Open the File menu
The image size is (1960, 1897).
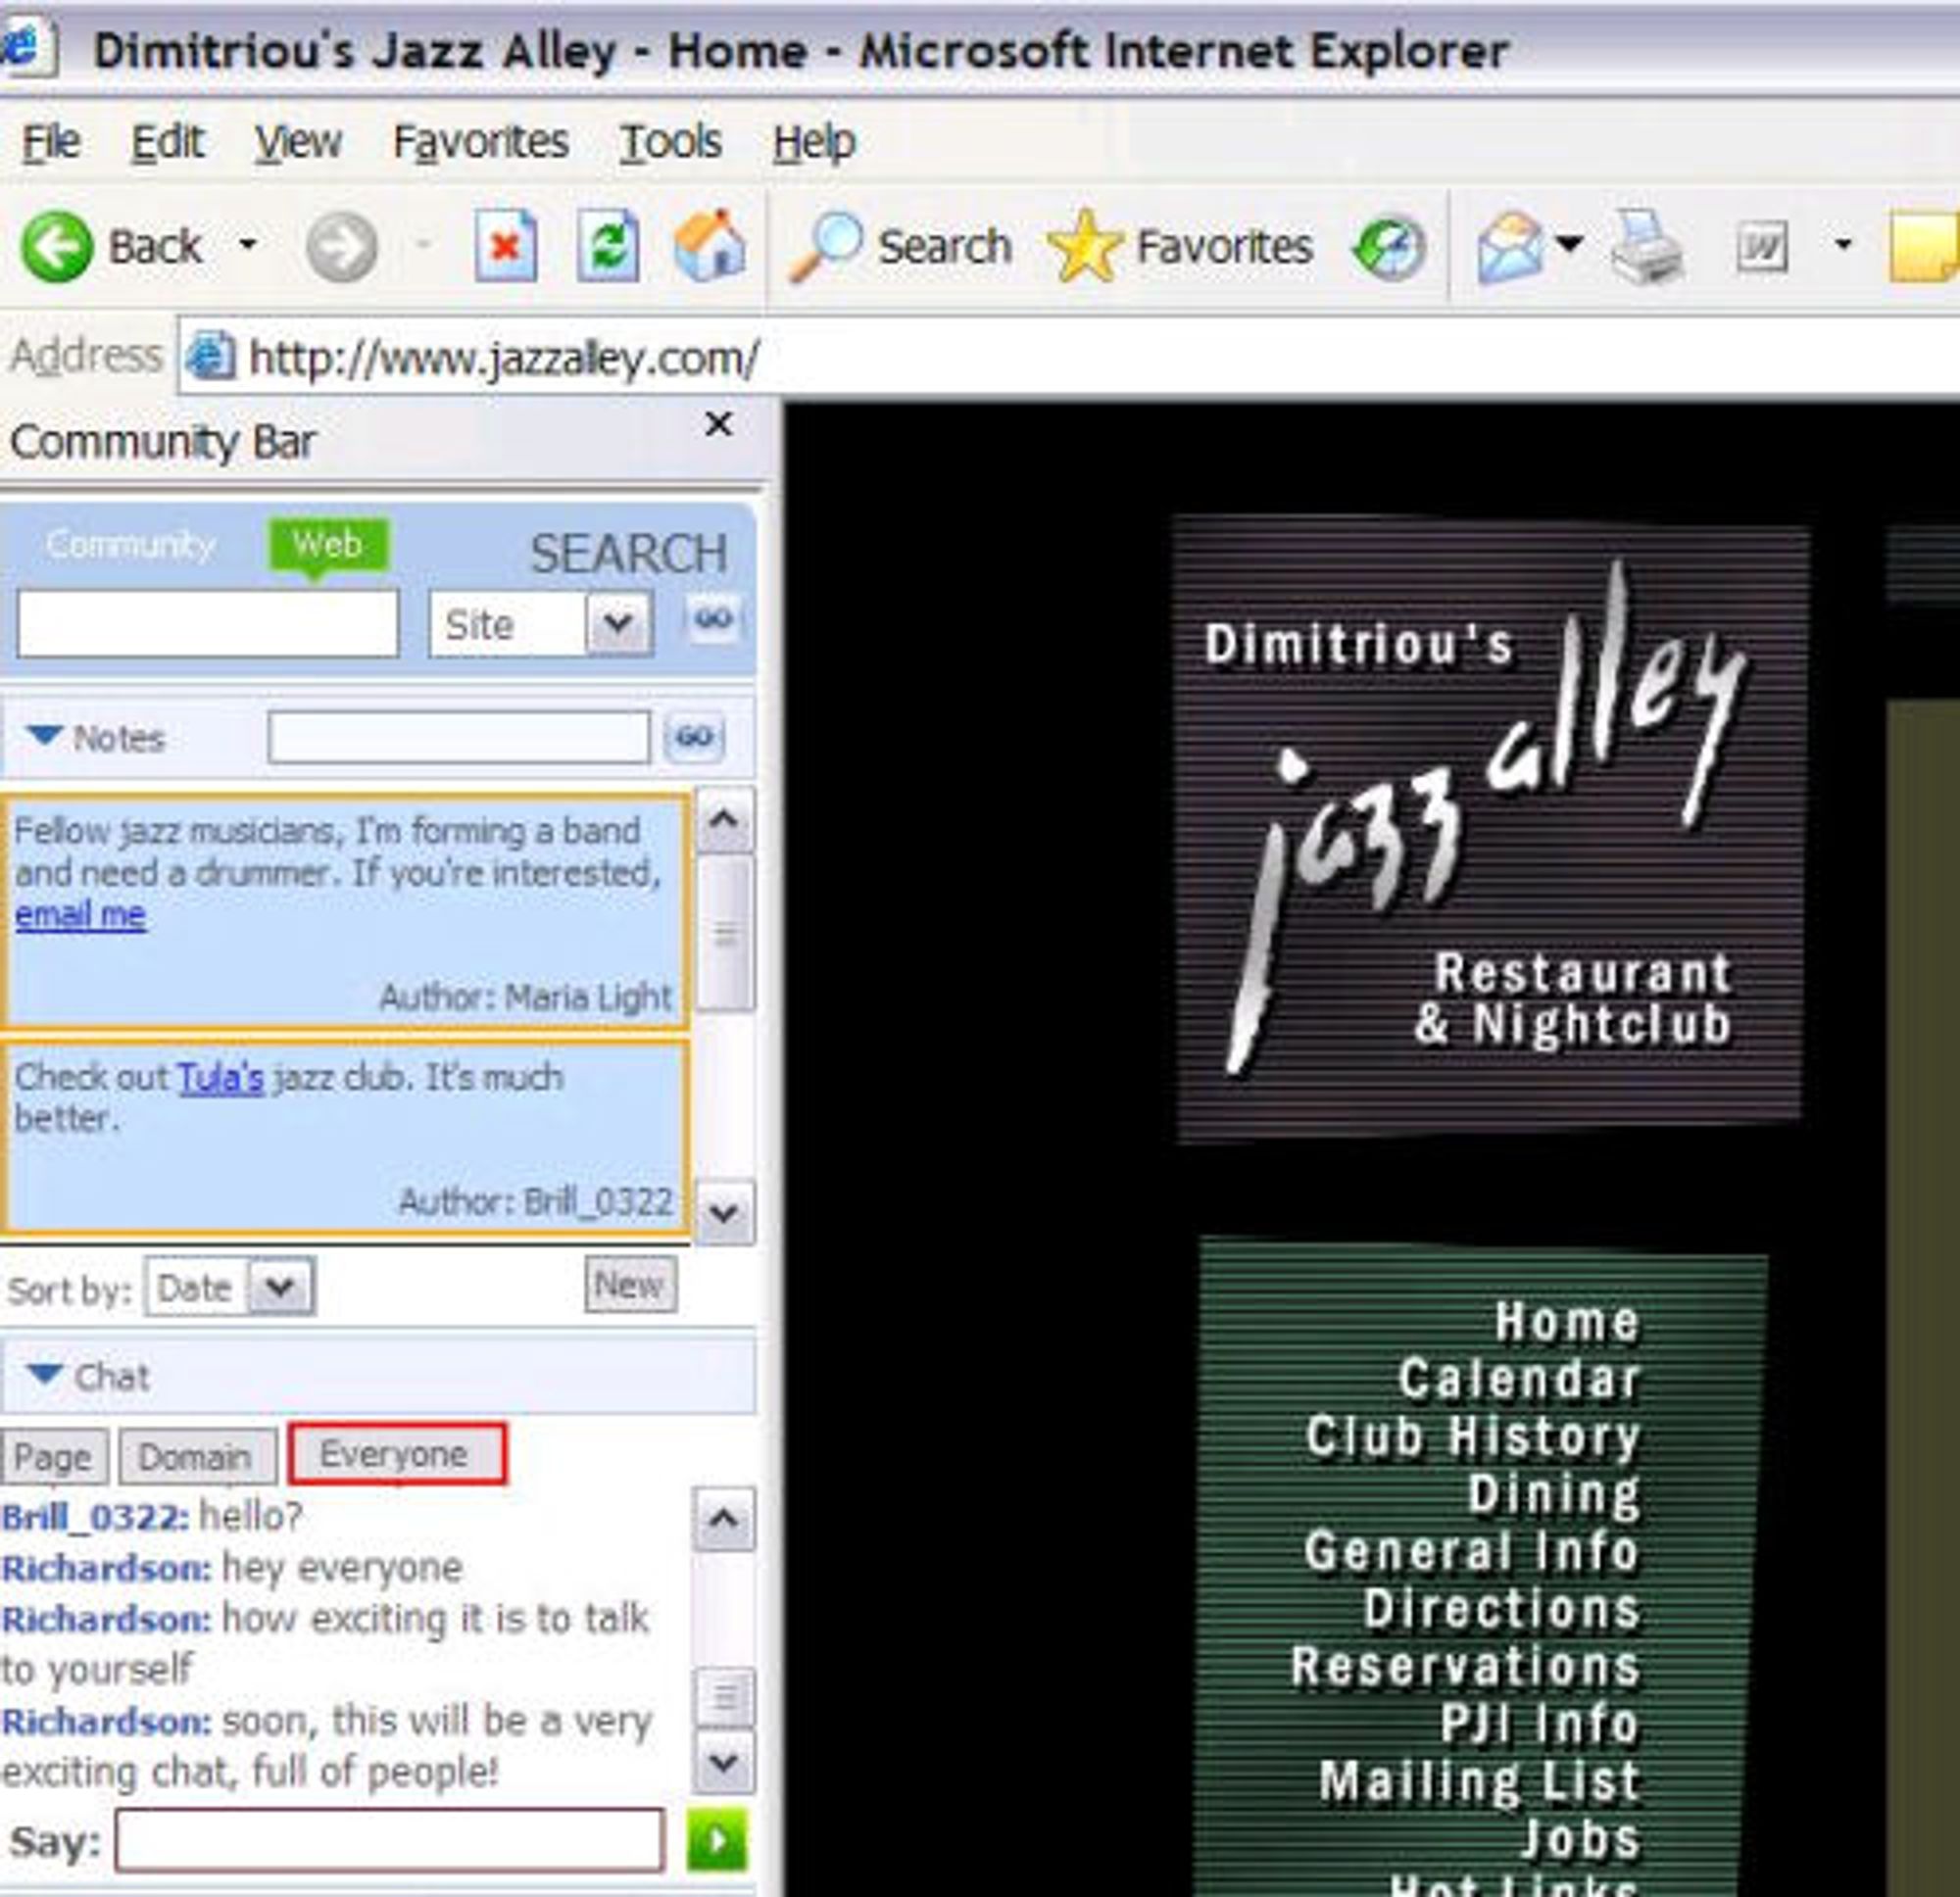[x=51, y=142]
